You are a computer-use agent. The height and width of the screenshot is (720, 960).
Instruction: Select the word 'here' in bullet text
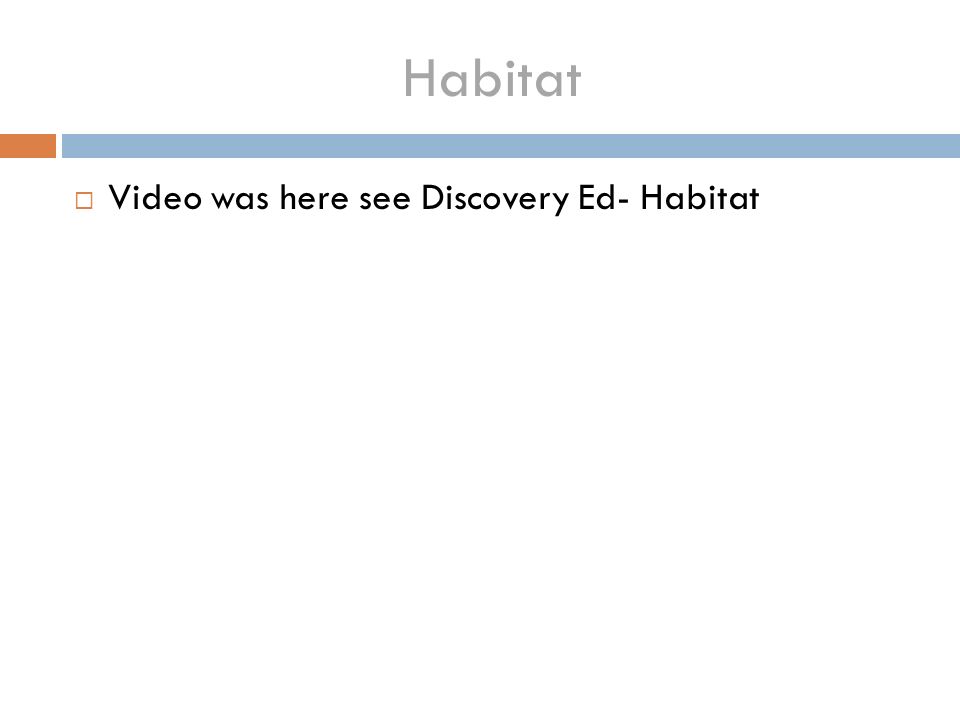coord(314,197)
